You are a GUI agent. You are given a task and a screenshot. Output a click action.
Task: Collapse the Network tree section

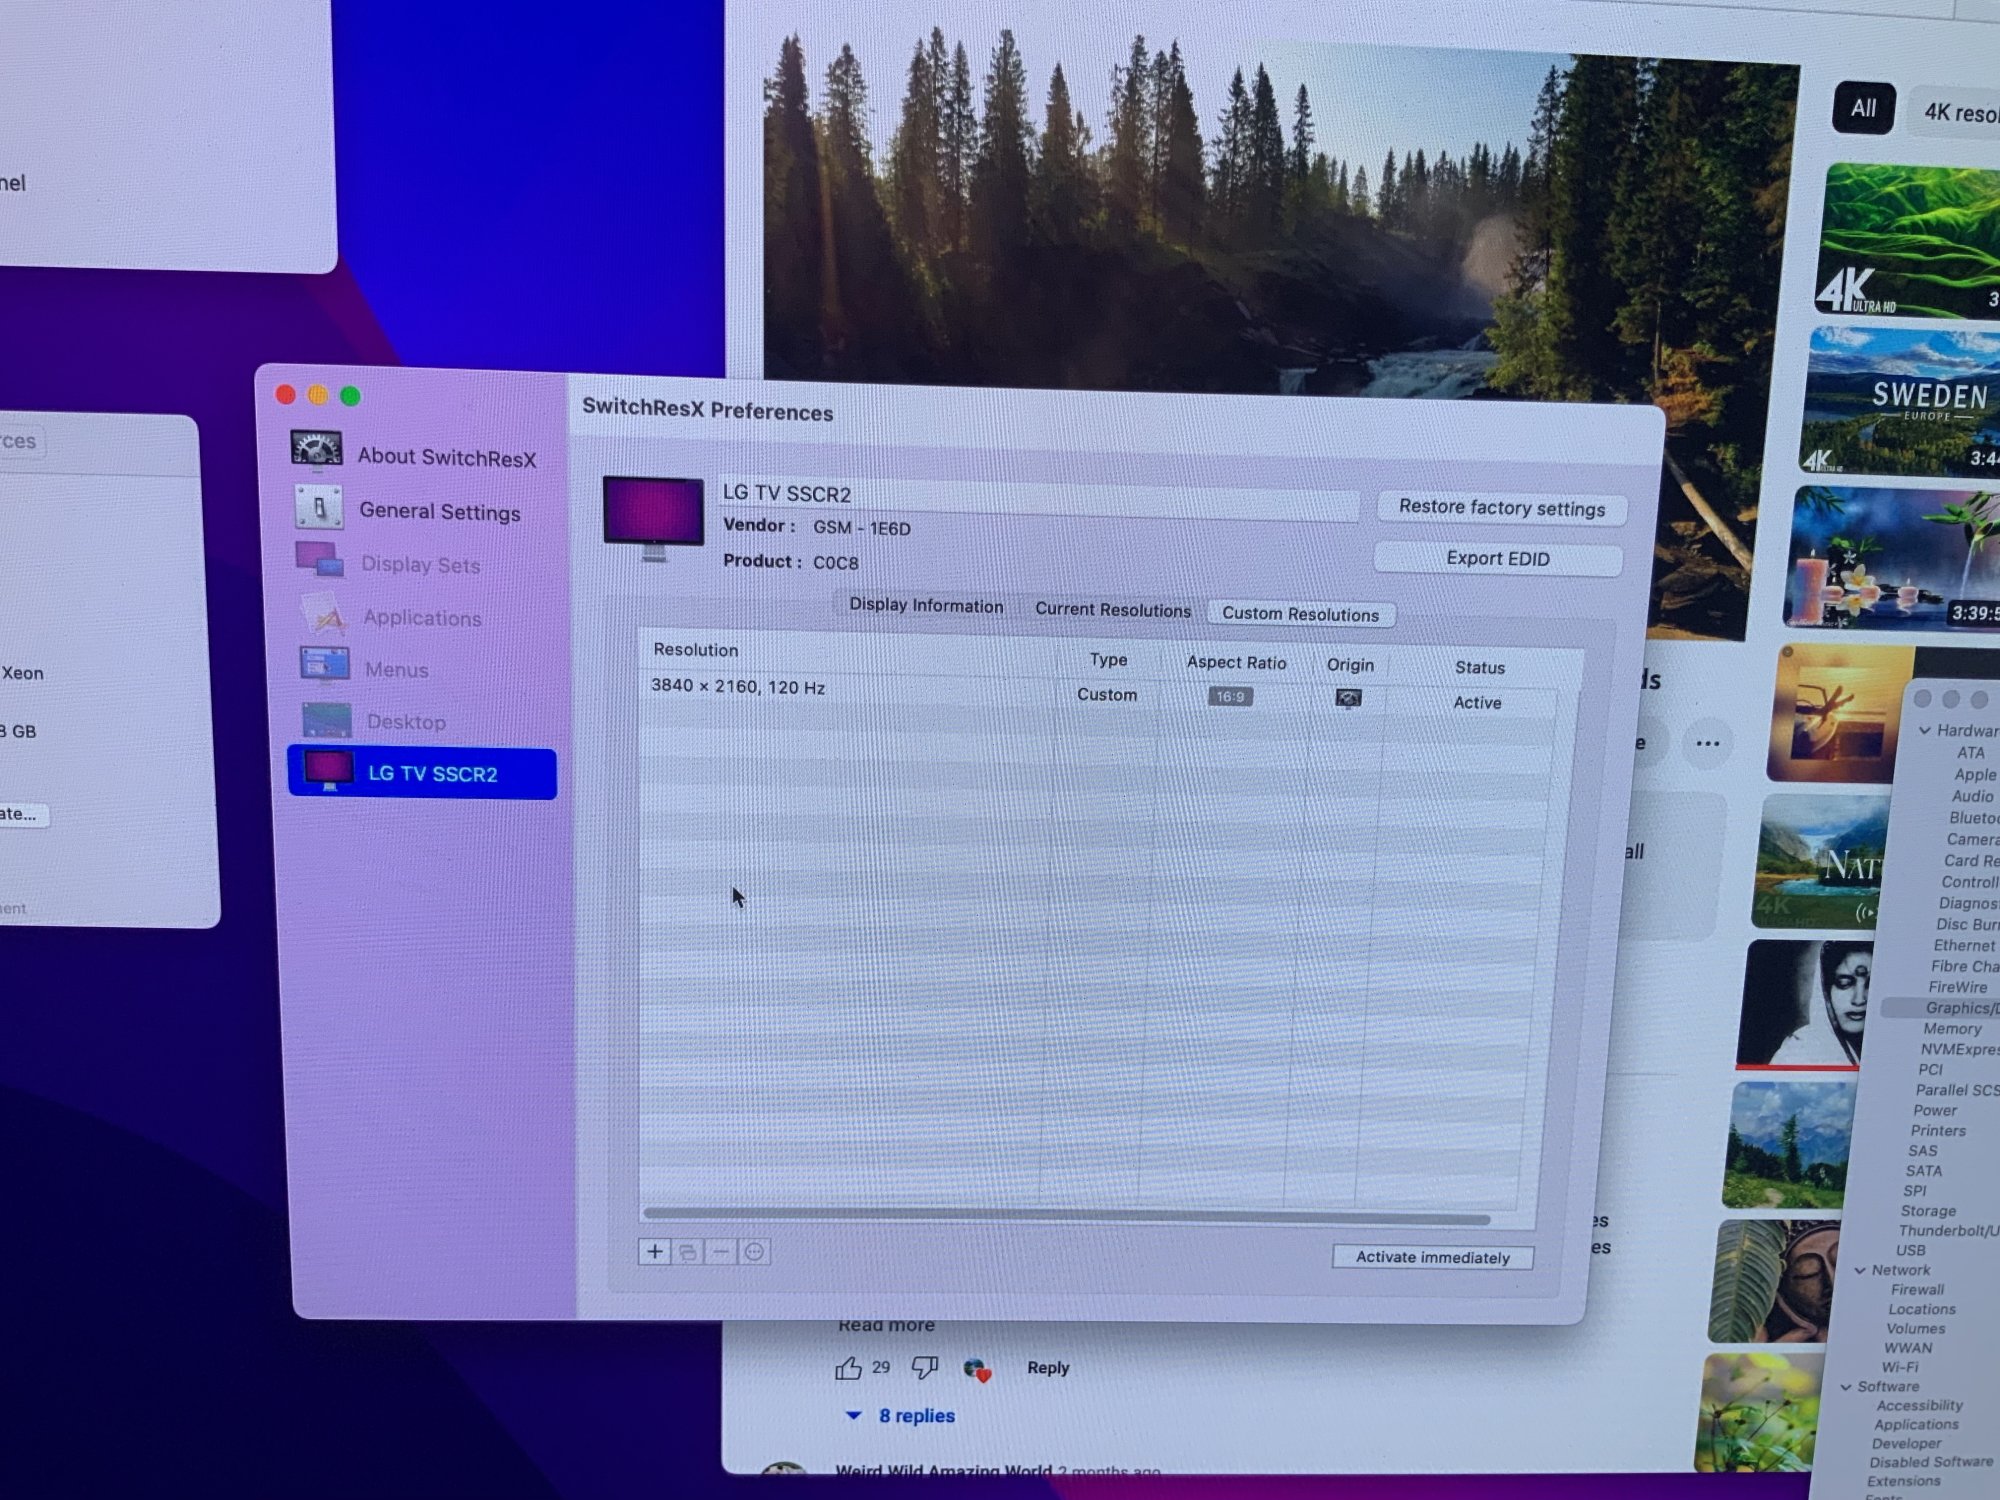(1861, 1270)
